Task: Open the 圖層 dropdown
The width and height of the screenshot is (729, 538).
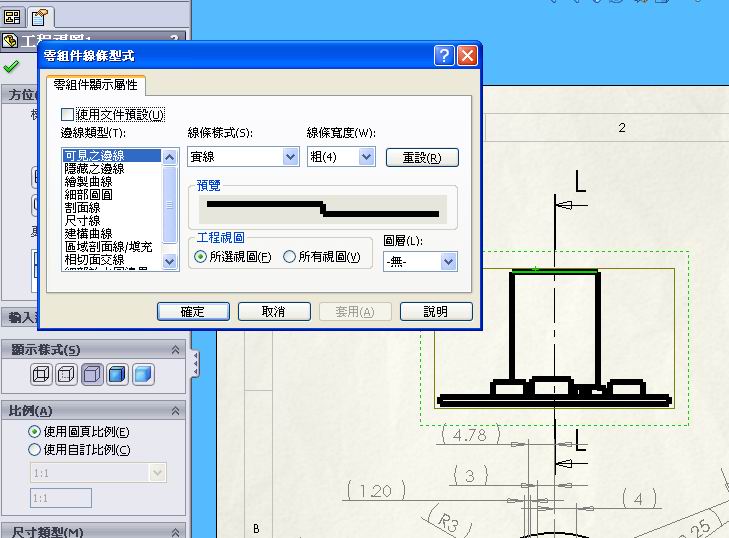Action: click(449, 262)
